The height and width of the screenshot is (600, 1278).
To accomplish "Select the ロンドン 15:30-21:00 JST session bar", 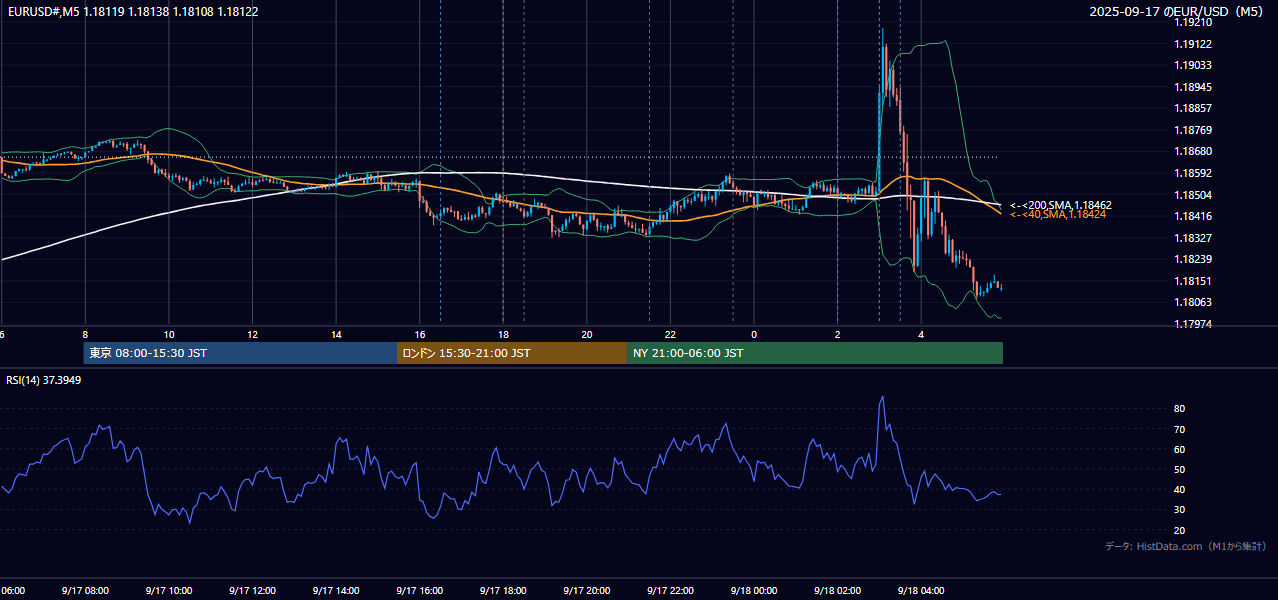I will coord(512,353).
